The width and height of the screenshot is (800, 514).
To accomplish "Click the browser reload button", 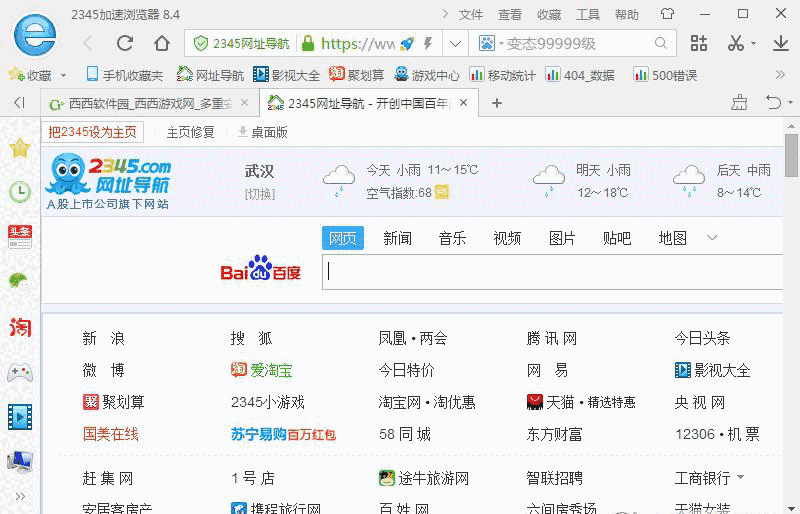I will click(125, 43).
